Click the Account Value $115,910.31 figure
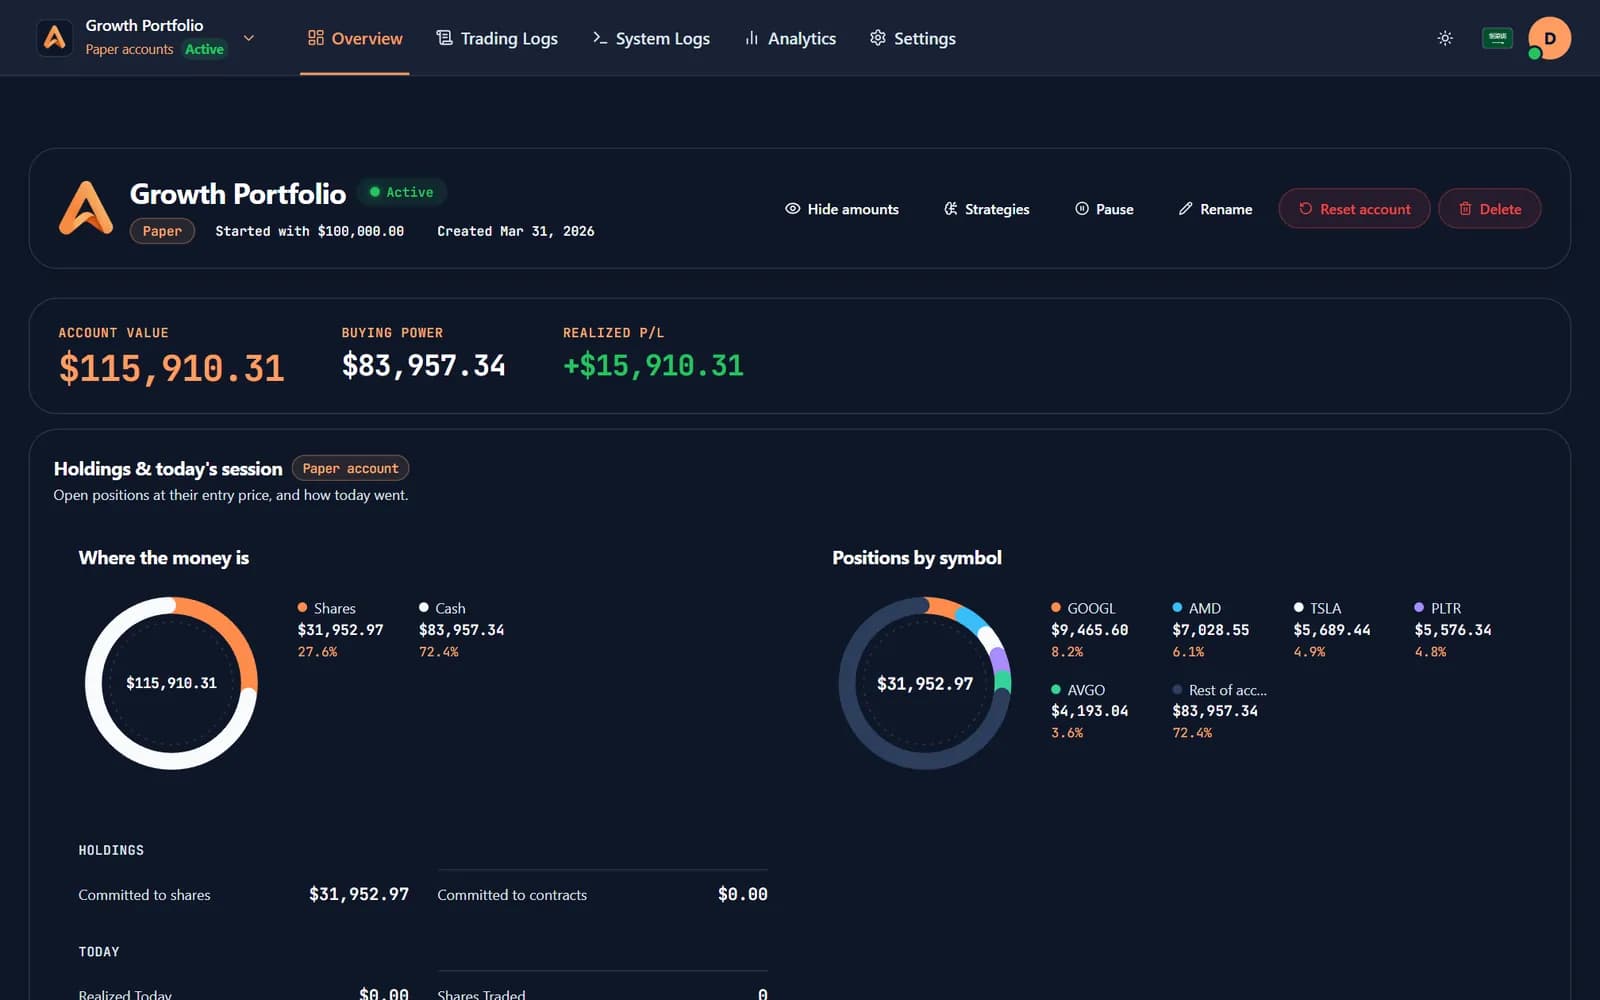1600x1000 pixels. [171, 368]
